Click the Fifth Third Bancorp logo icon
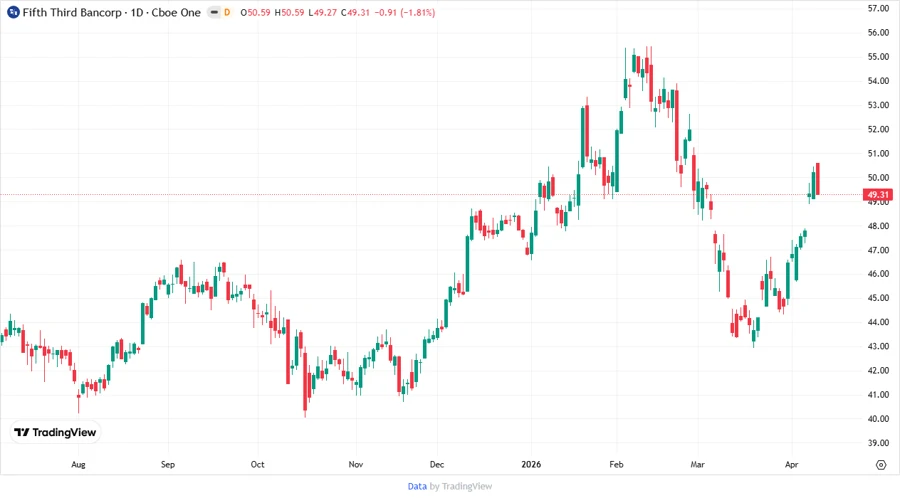Image resolution: width=900 pixels, height=498 pixels. click(x=13, y=12)
